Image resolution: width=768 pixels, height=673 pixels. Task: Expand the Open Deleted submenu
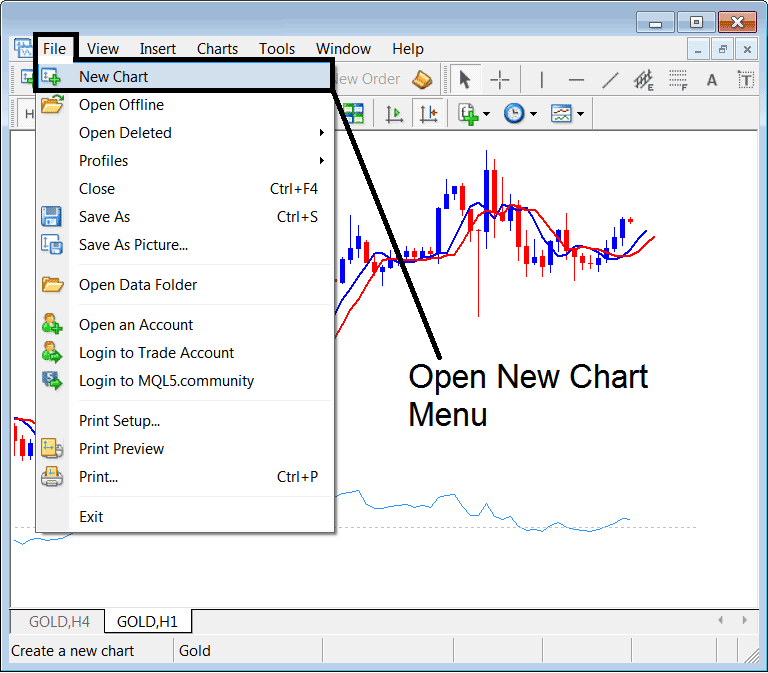pos(185,133)
